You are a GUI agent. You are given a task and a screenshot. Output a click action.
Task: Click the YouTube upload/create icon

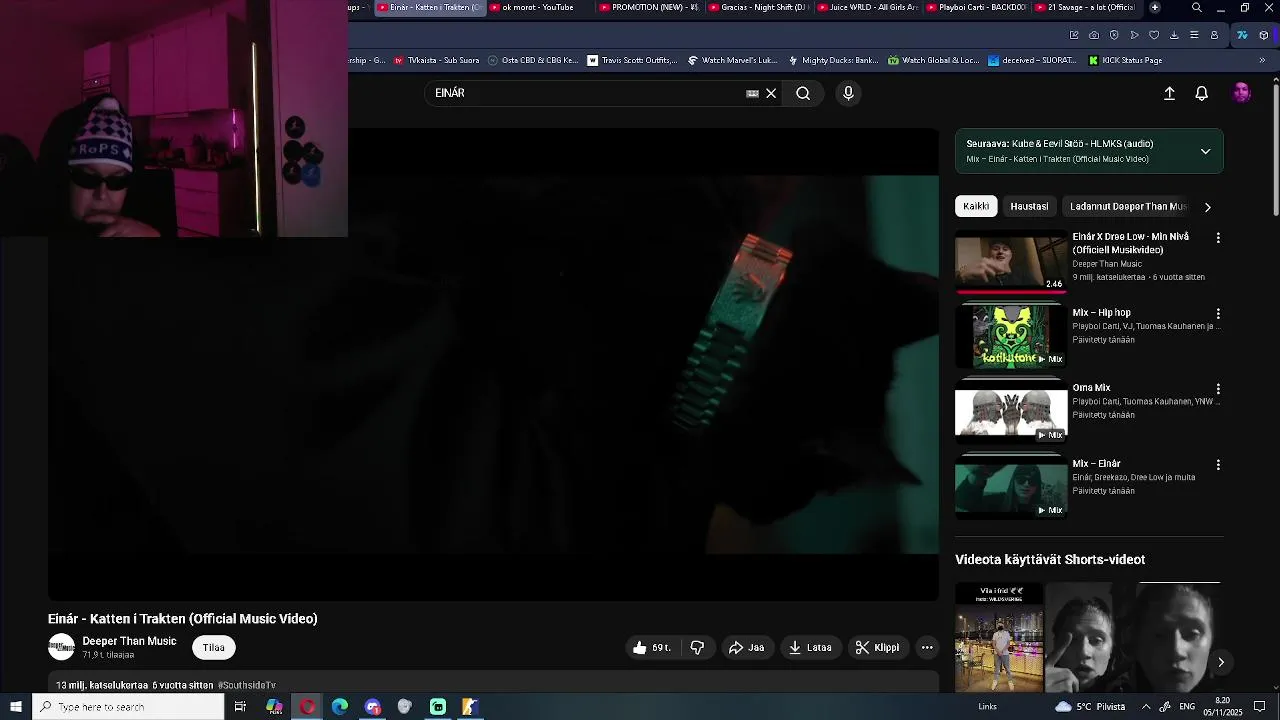coord(1169,93)
